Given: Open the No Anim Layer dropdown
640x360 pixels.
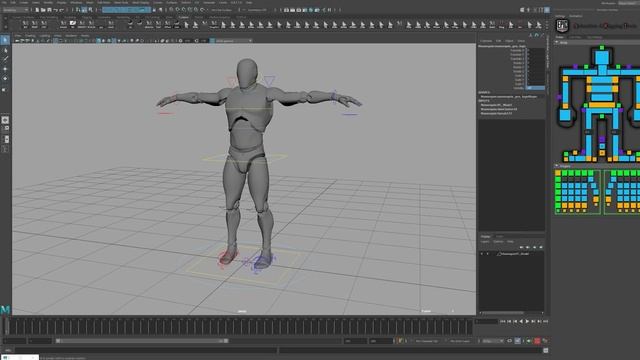Looking at the screenshot, I should pyautogui.click(x=460, y=341).
